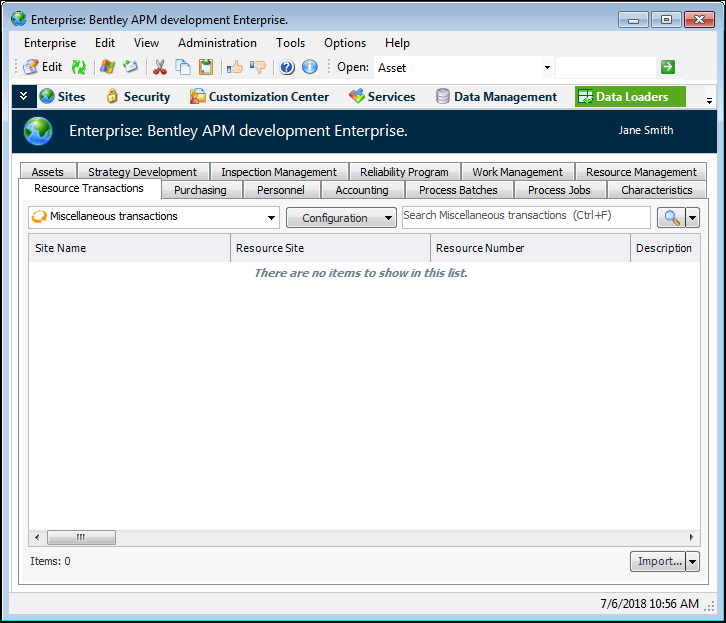726x623 pixels.
Task: Sort by Description column header
Action: (x=665, y=248)
